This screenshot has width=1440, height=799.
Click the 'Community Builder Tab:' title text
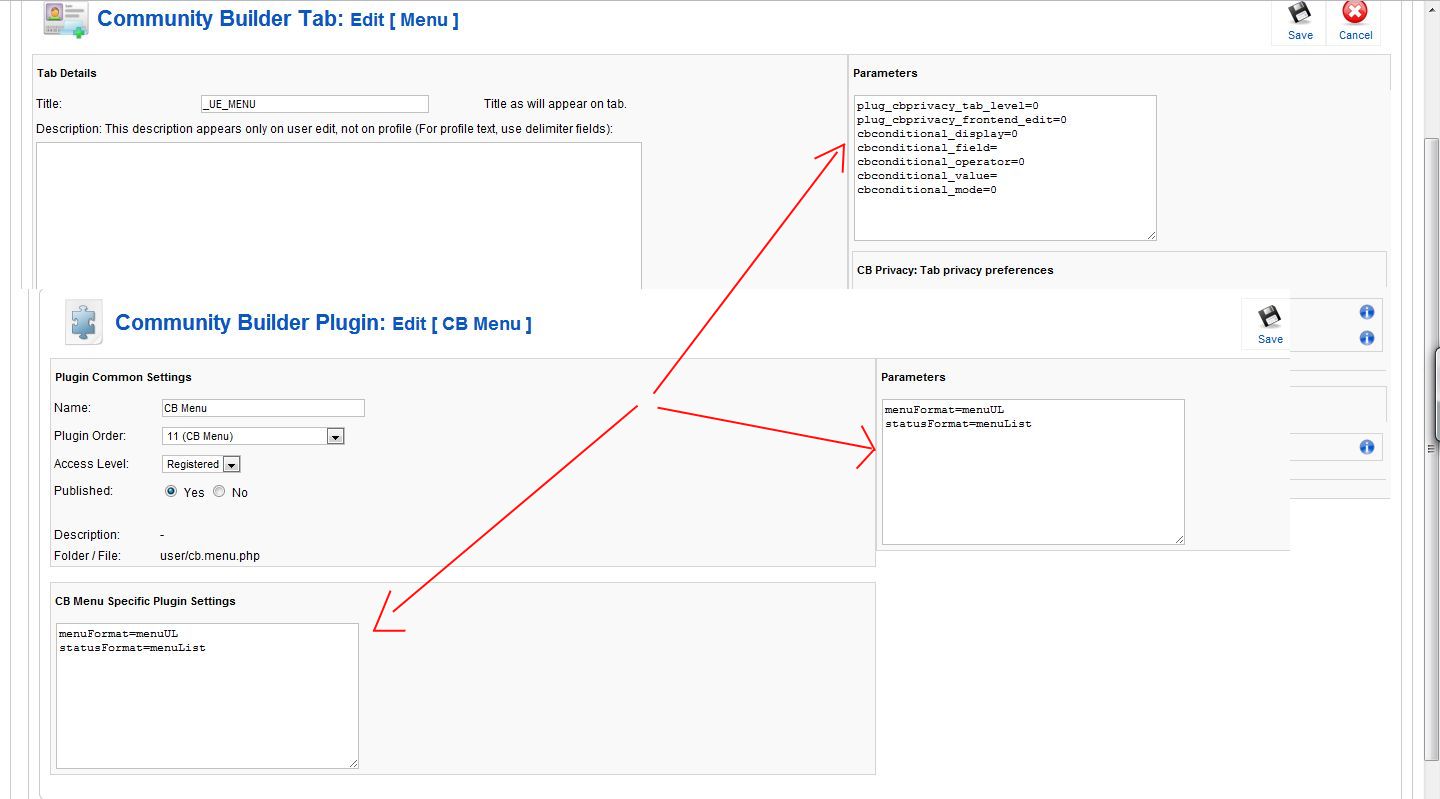[x=220, y=19]
